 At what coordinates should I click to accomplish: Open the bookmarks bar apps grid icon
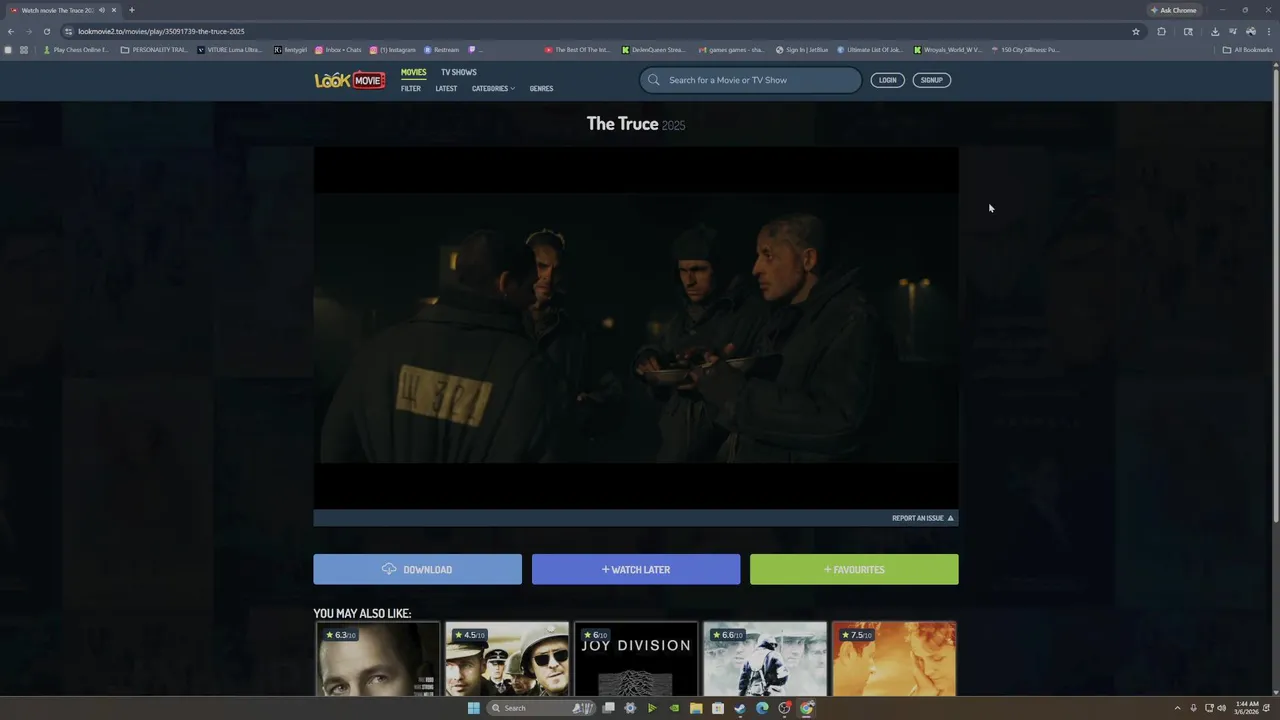pyautogui.click(x=23, y=50)
